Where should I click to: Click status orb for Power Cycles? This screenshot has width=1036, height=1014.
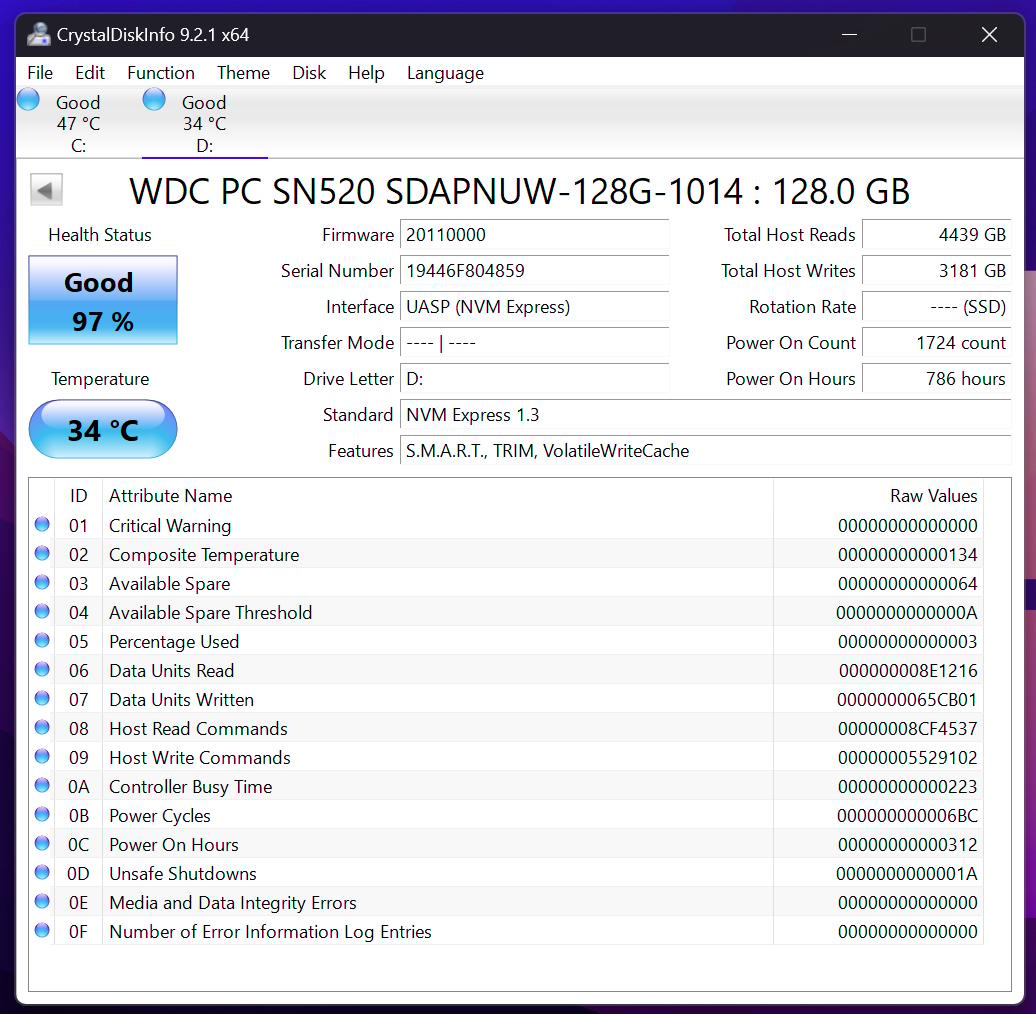[42, 815]
